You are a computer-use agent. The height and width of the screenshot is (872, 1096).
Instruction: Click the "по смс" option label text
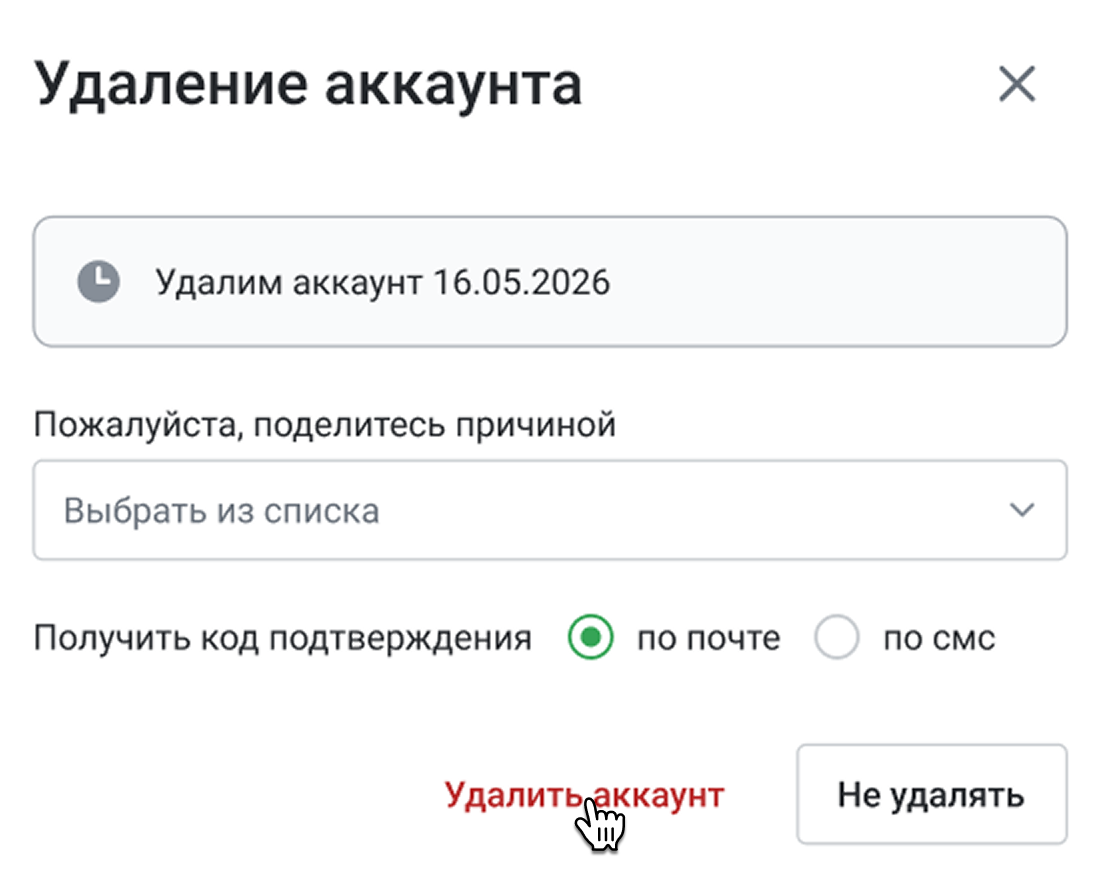point(938,638)
